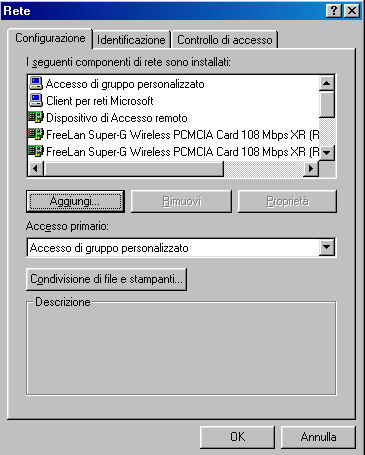Select the Accesso di gruppo personalizzato icon
This screenshot has height=455, width=365.
(x=36, y=83)
